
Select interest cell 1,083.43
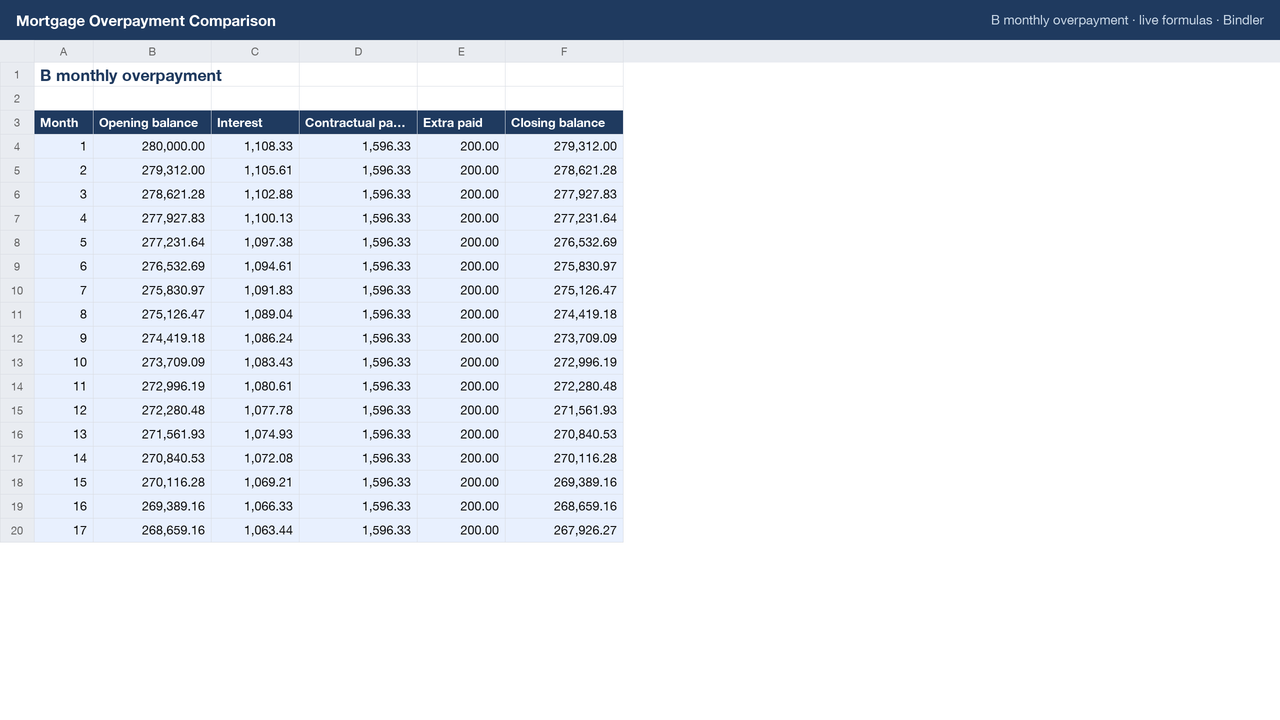pyautogui.click(x=255, y=363)
